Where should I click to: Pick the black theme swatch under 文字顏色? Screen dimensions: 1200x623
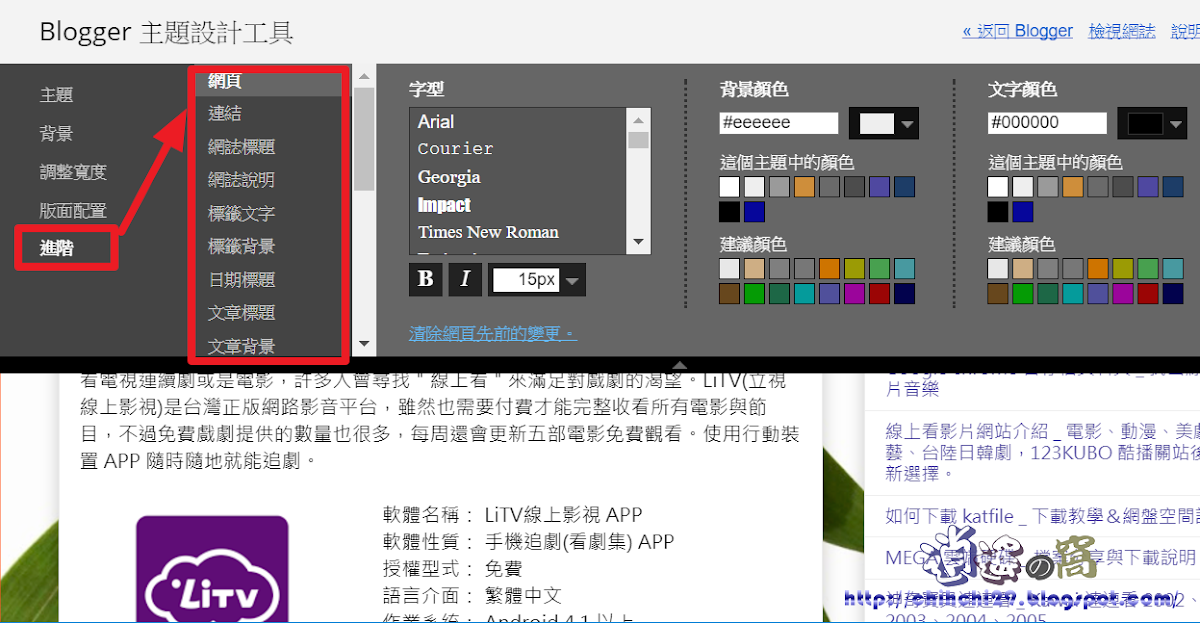tap(997, 212)
